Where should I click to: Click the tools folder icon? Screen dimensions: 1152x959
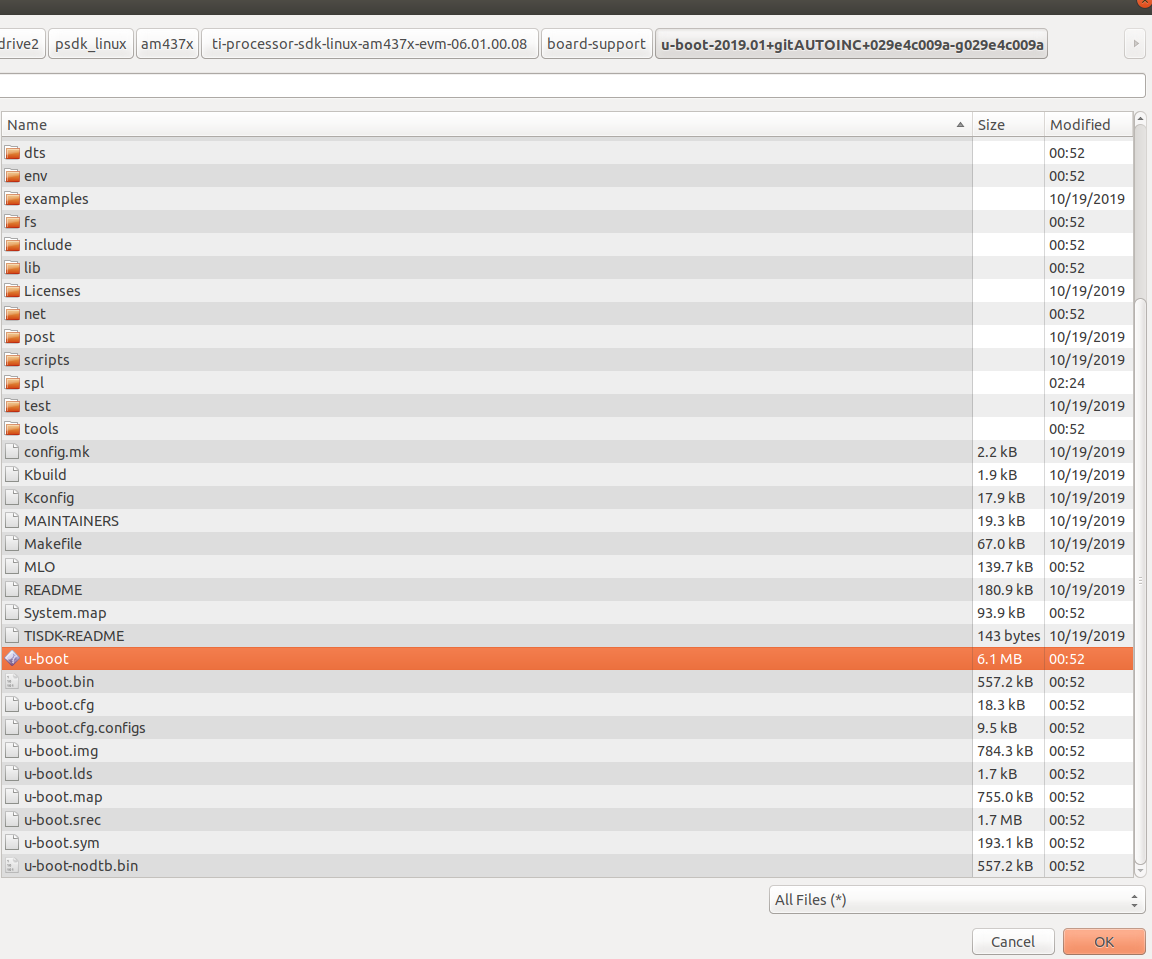tap(12, 429)
